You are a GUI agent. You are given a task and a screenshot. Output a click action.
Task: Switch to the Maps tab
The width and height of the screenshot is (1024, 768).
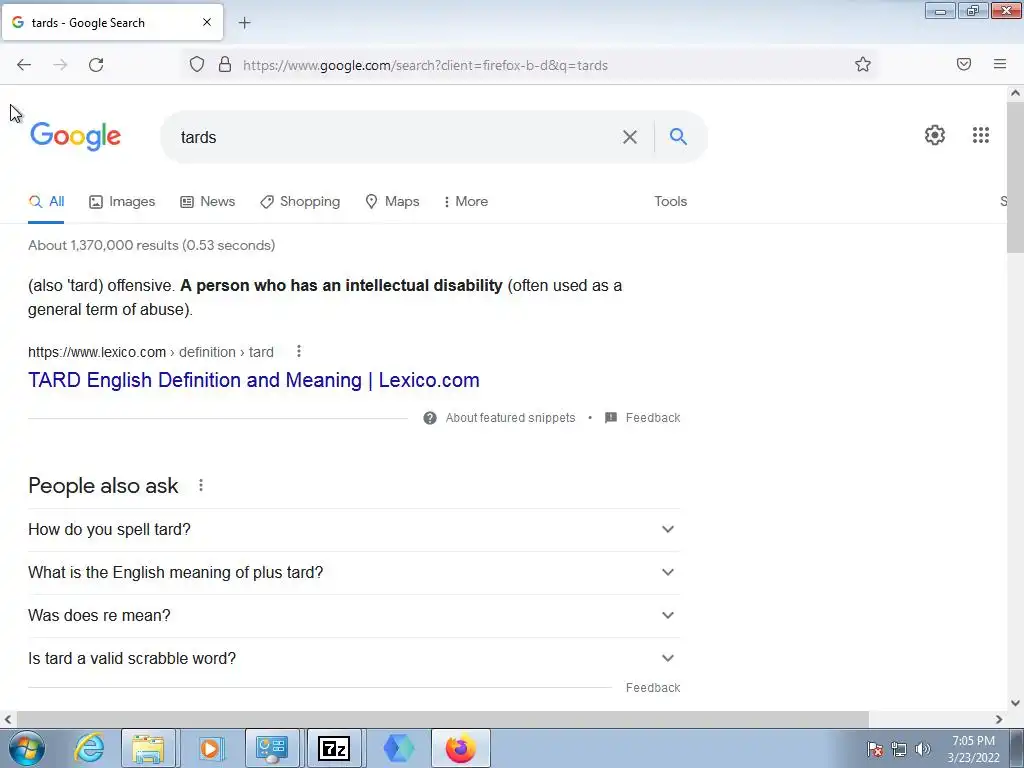[x=392, y=201]
